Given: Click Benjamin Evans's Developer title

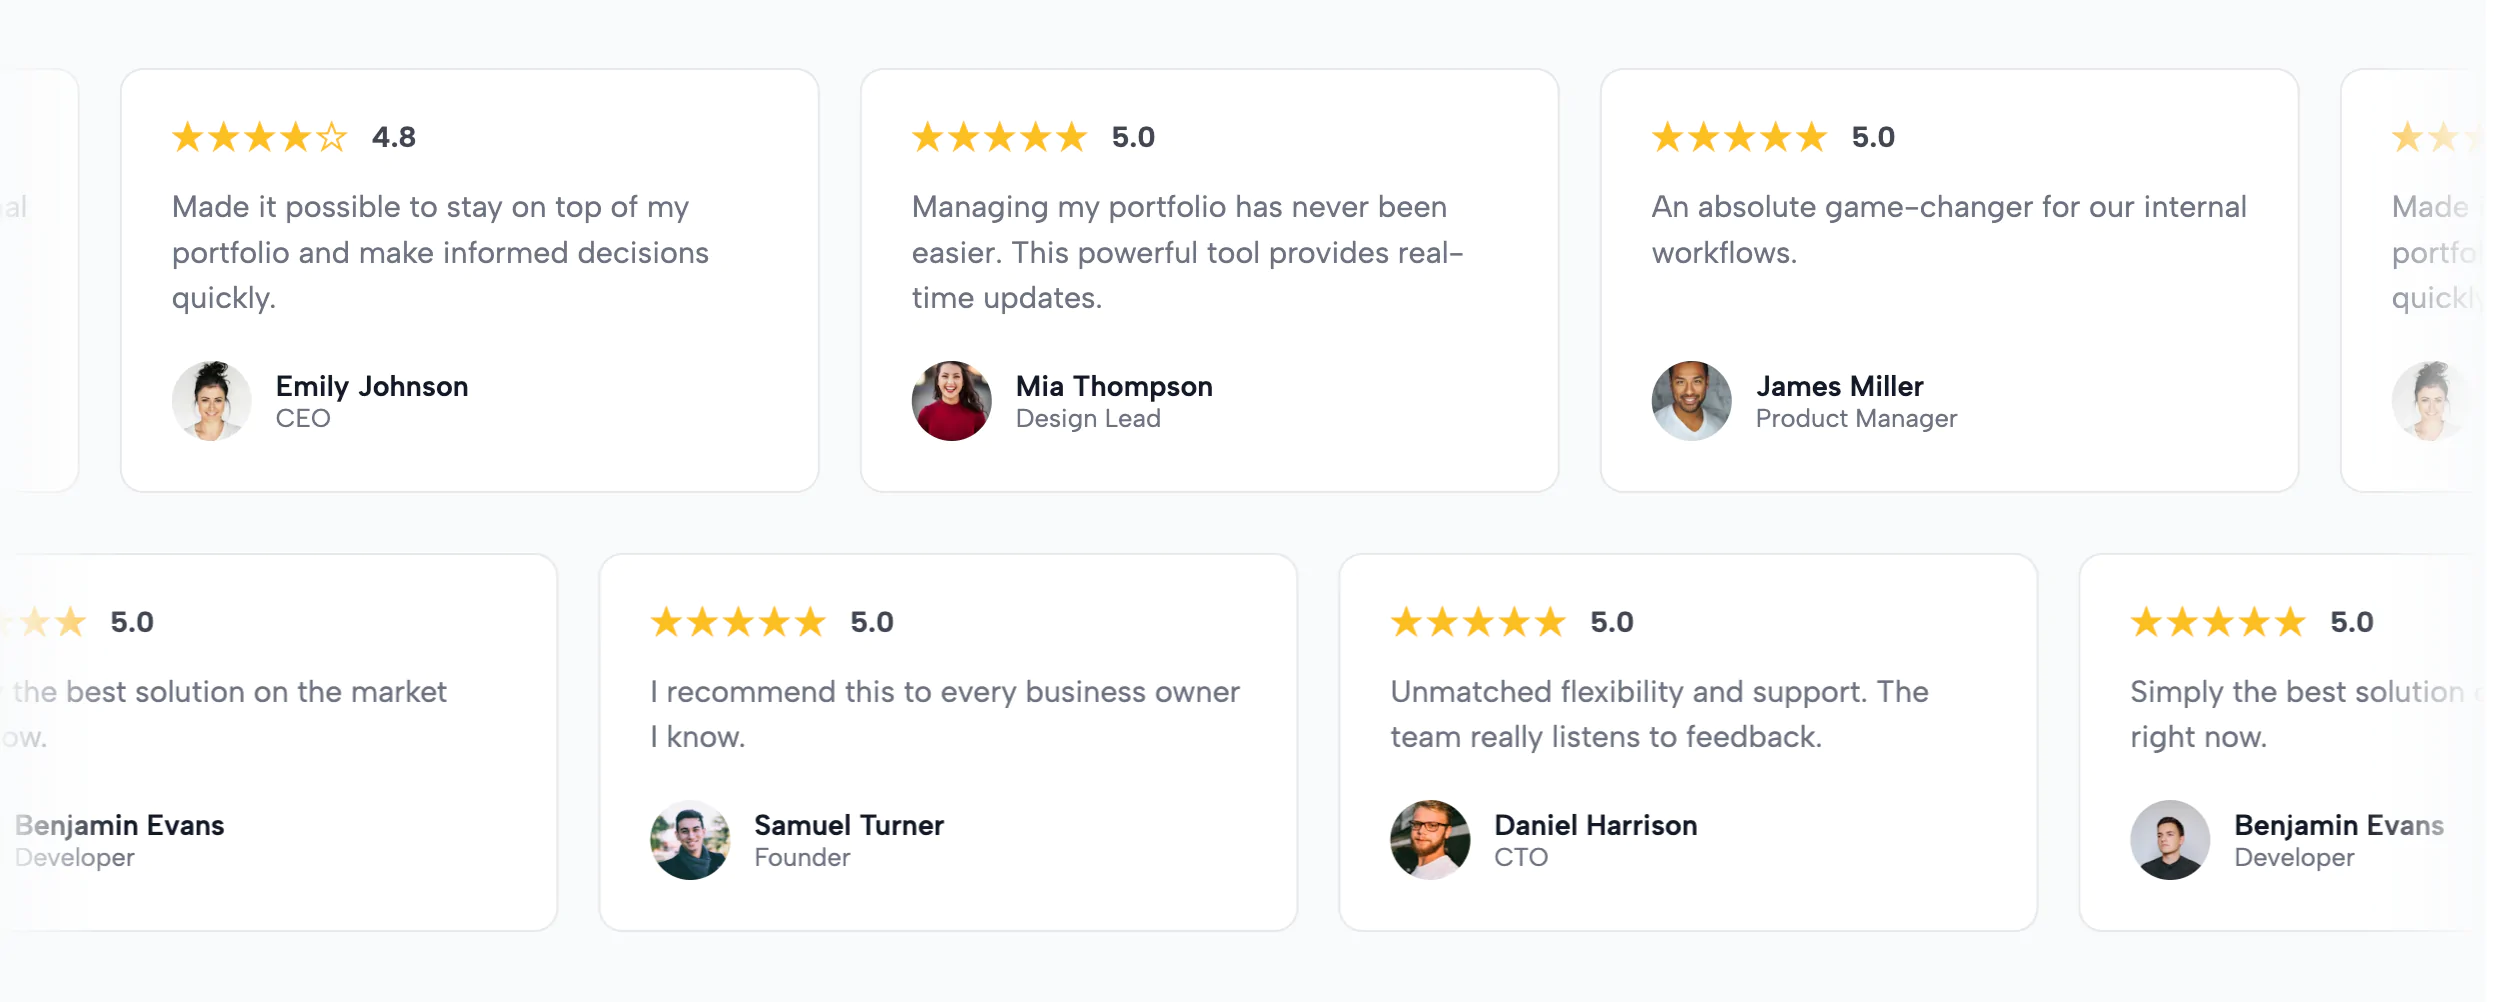Looking at the screenshot, I should click(2294, 856).
